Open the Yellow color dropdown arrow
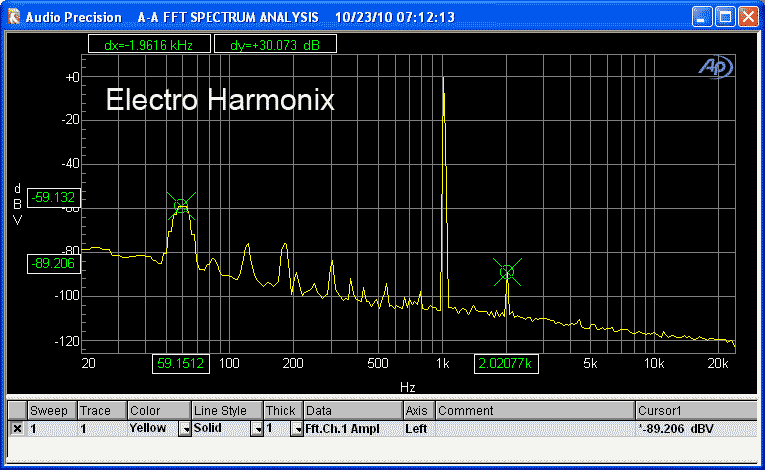Viewport: 765px width, 470px height. tap(185, 429)
